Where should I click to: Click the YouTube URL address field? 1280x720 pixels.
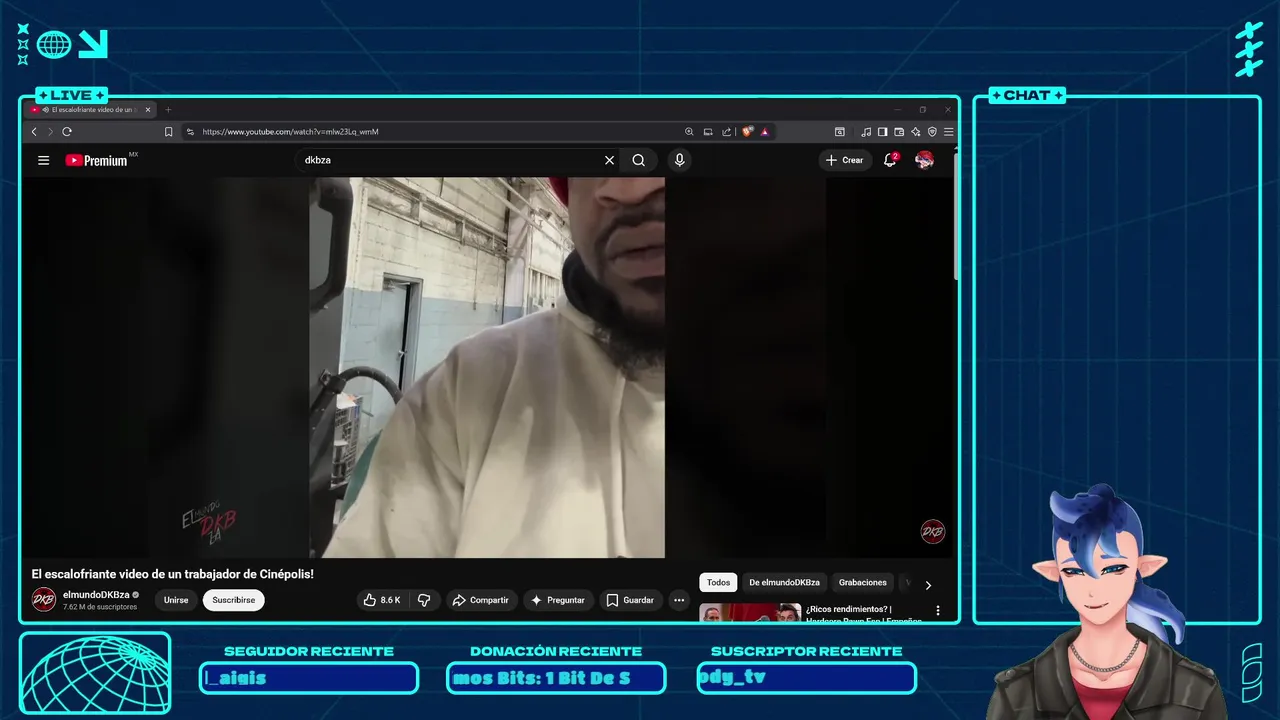(x=430, y=132)
